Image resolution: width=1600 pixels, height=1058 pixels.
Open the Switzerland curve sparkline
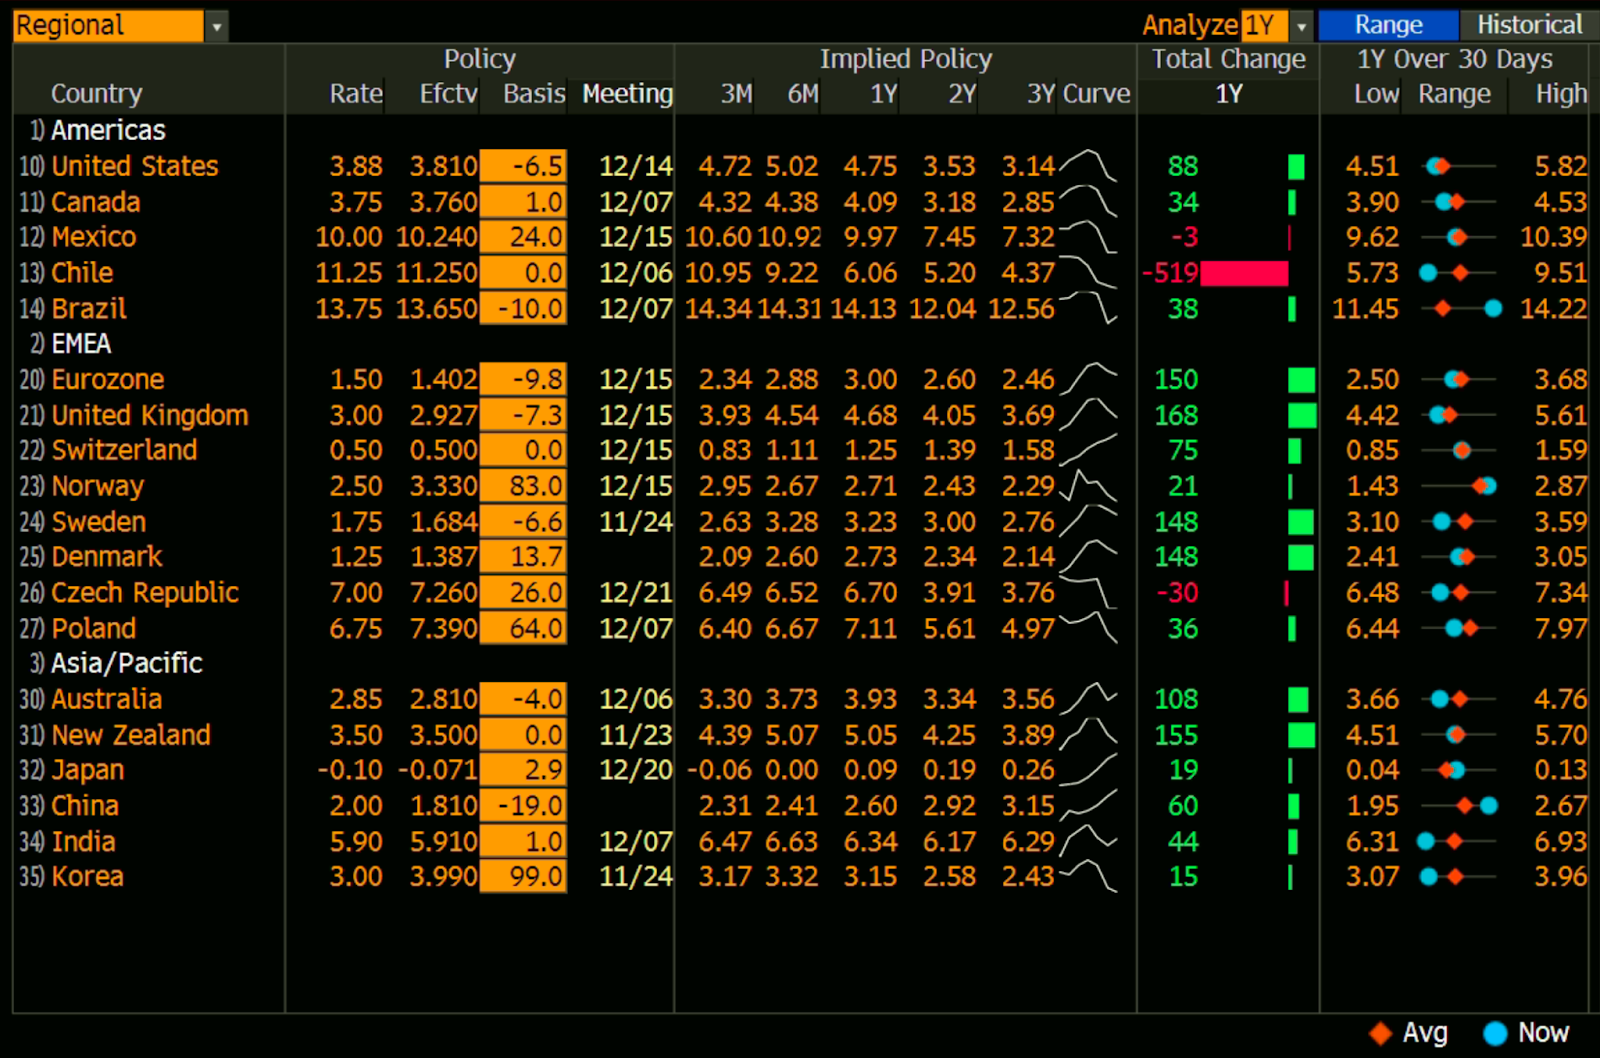click(x=1088, y=450)
